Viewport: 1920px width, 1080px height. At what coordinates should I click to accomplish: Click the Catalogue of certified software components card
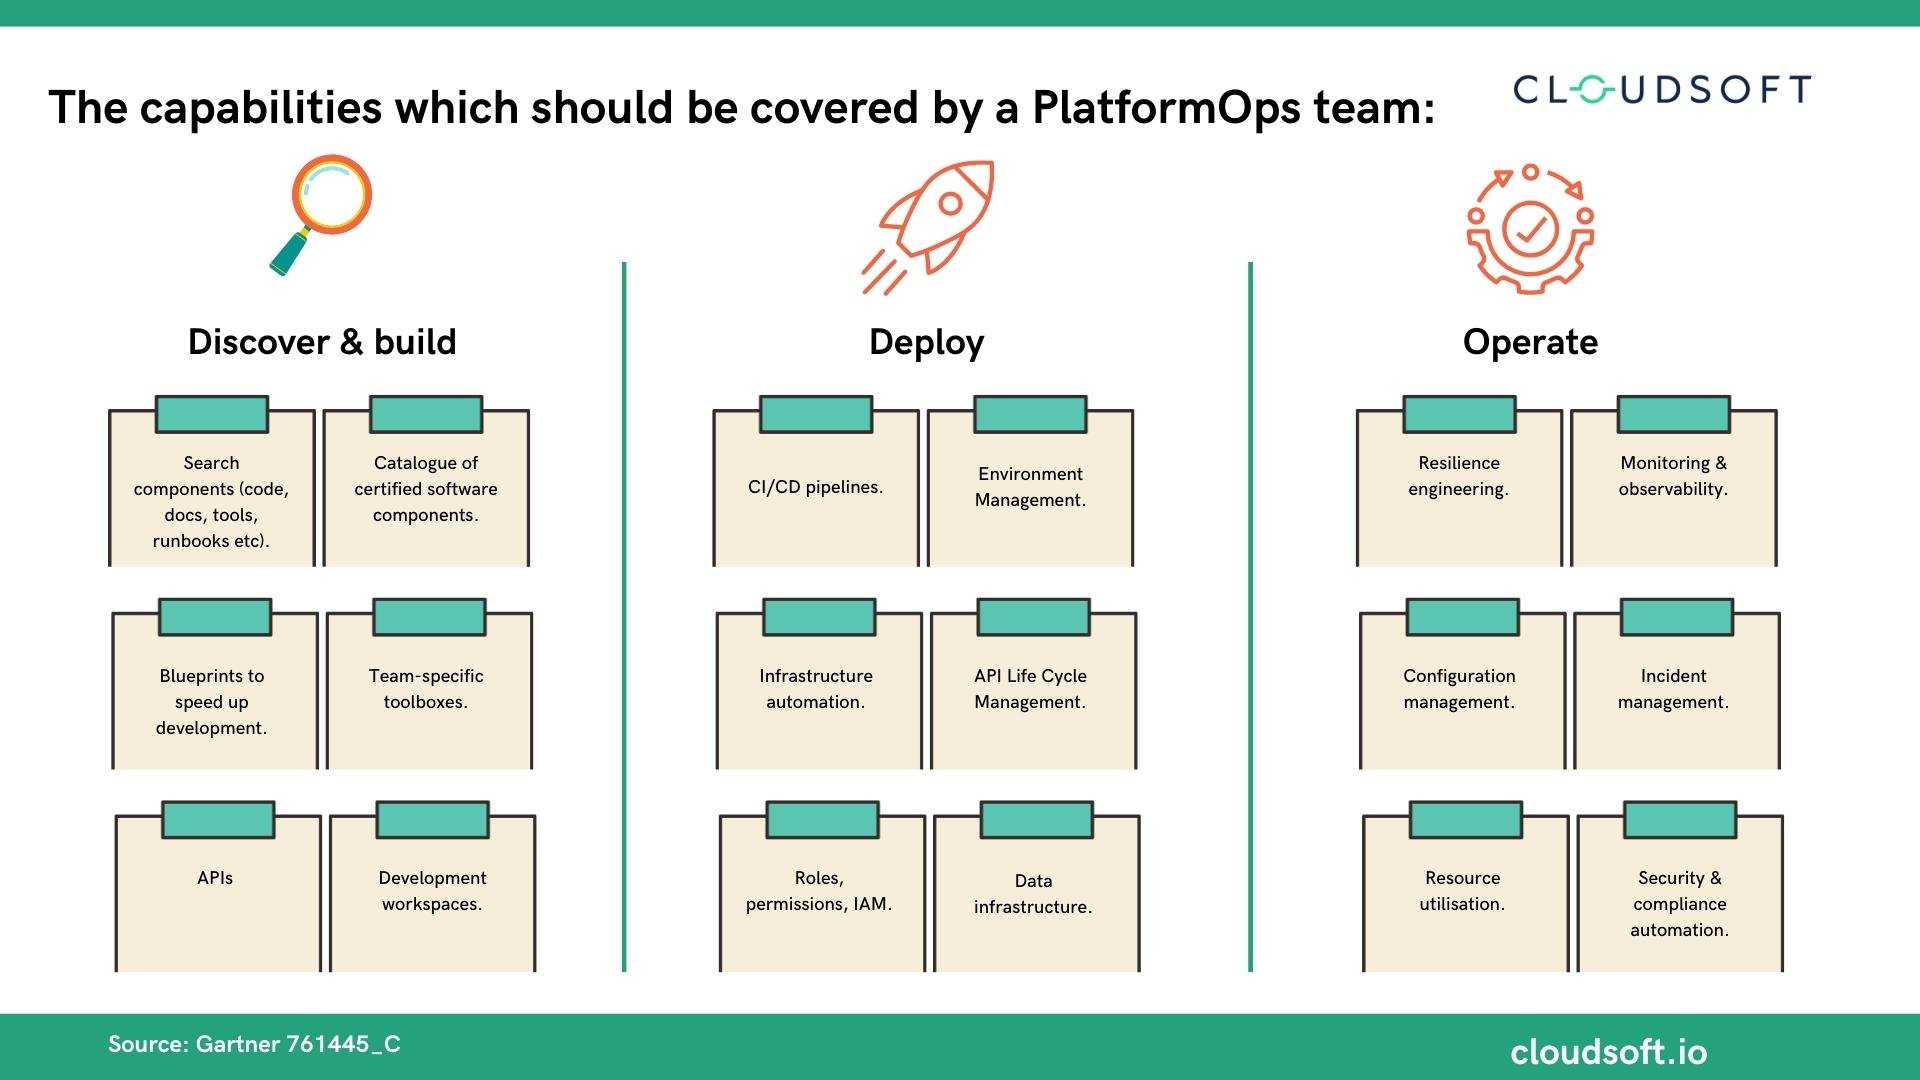[x=426, y=481]
